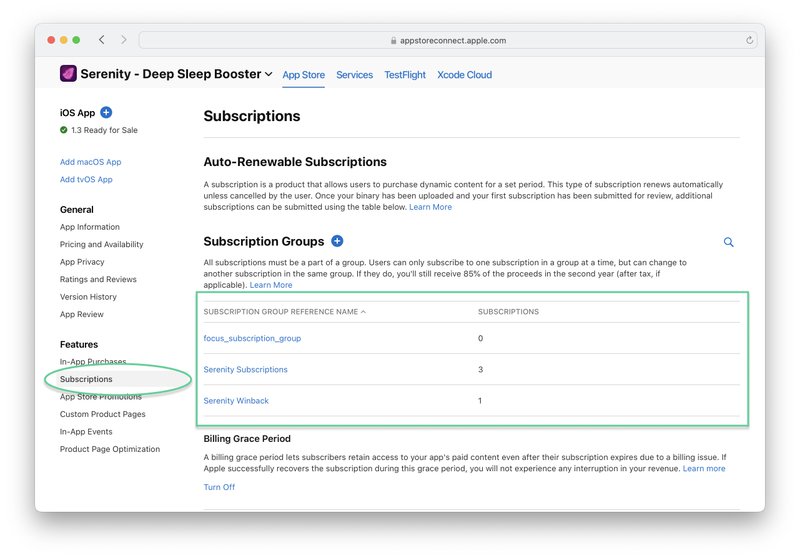This screenshot has height=558, width=800.
Task: Open App Information in the sidebar
Action: coord(90,227)
